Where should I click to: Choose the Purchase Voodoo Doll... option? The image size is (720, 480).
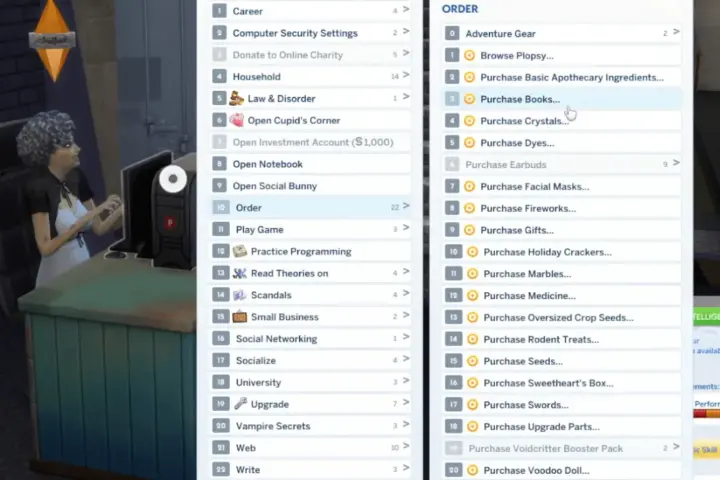click(562, 470)
